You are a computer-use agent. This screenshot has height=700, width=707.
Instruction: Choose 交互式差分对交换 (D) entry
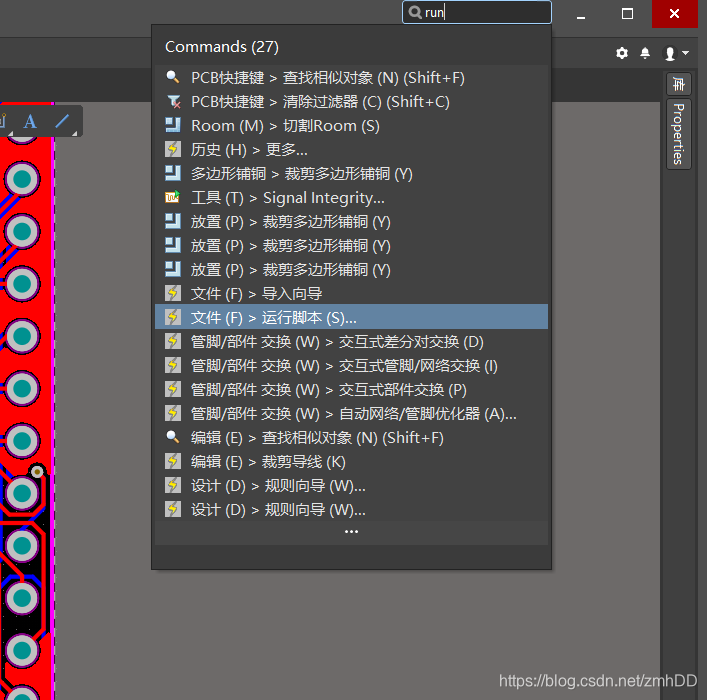click(351, 341)
